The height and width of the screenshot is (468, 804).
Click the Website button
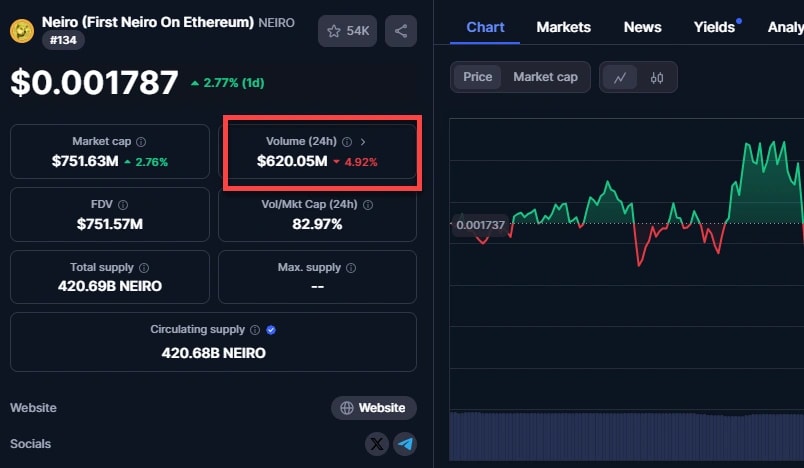coord(373,408)
